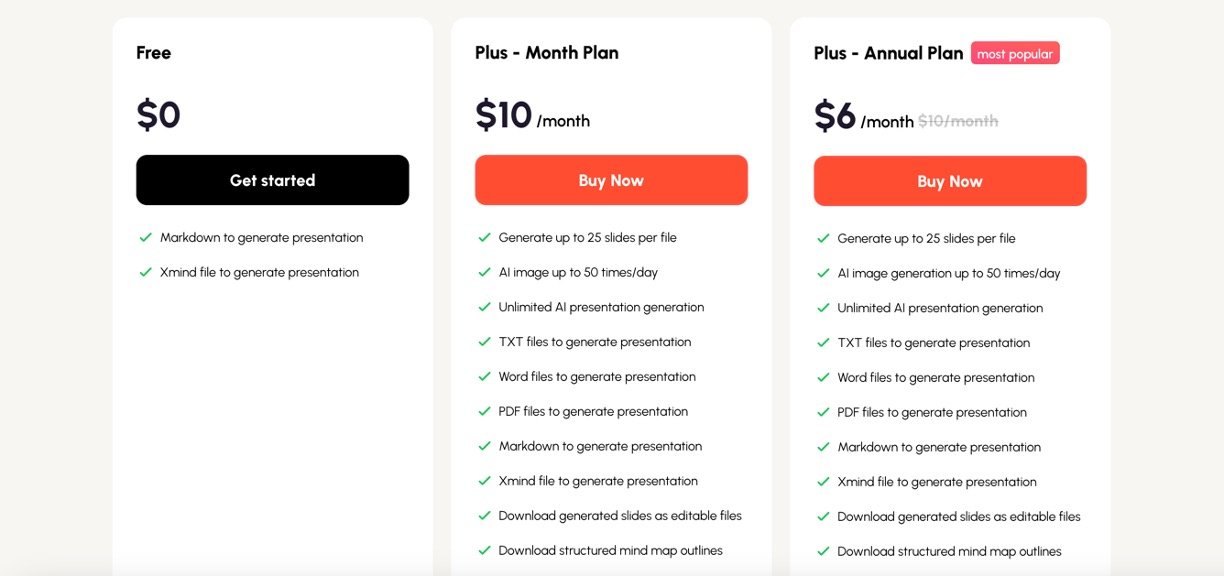Click Annual Plan's 'Xmind file to generate presentation' text
Screen dimensions: 1224x576
pos(937,482)
